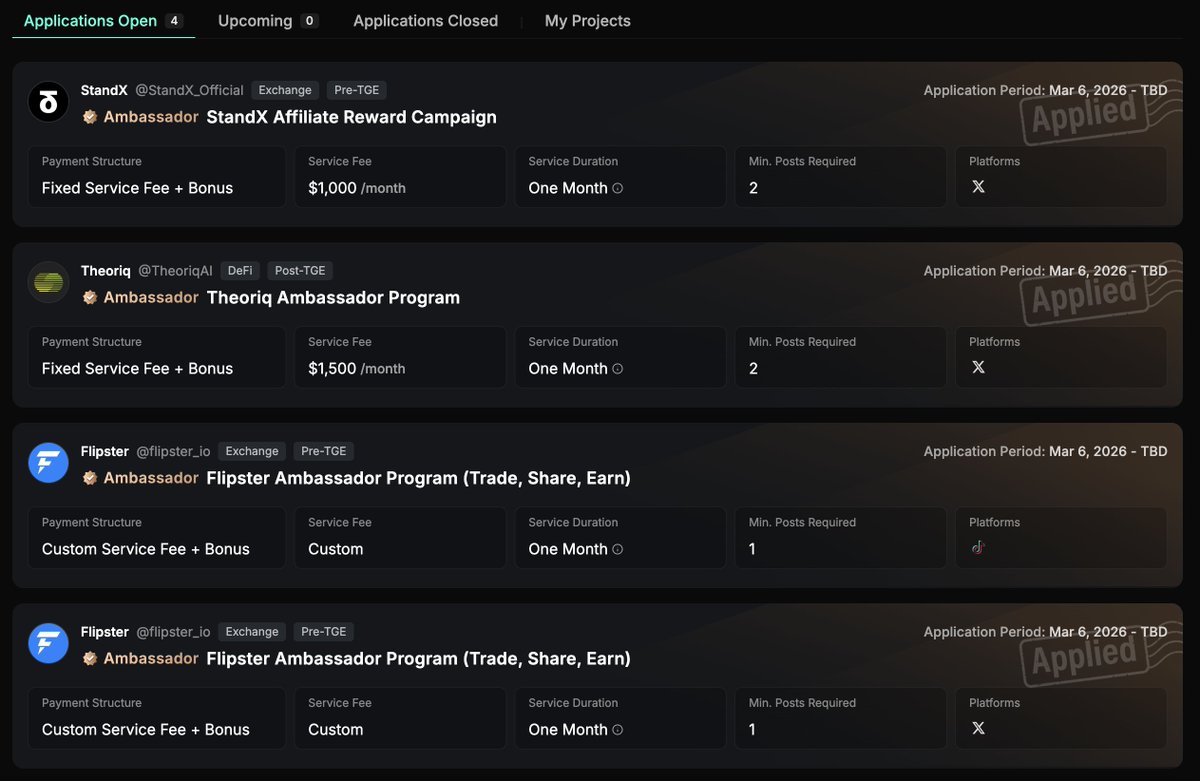Select Theoriq Fixed Service Fee + Bonus text
Screen dimensions: 1200x781
tap(137, 368)
